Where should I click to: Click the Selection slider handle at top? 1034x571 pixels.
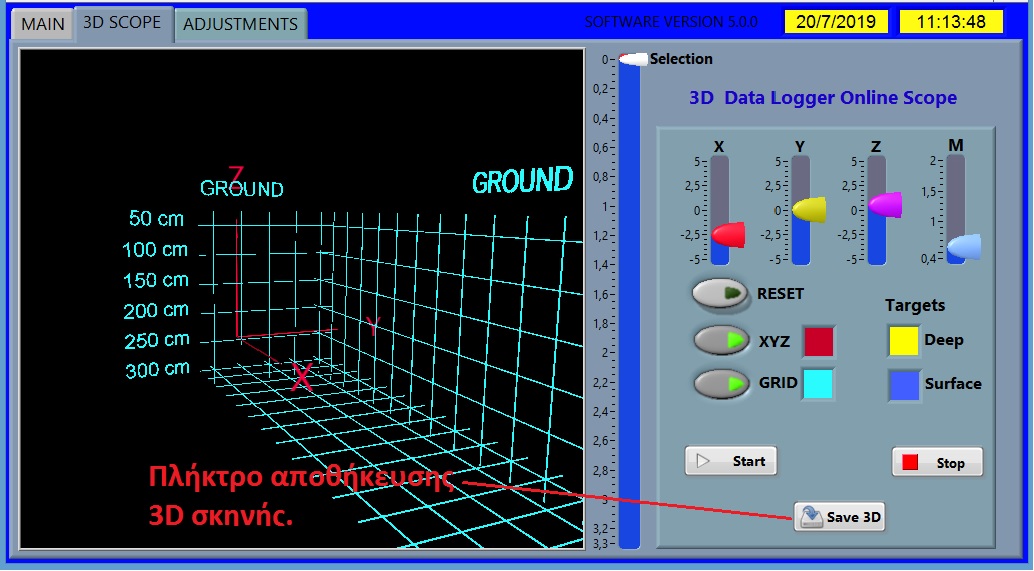631,59
